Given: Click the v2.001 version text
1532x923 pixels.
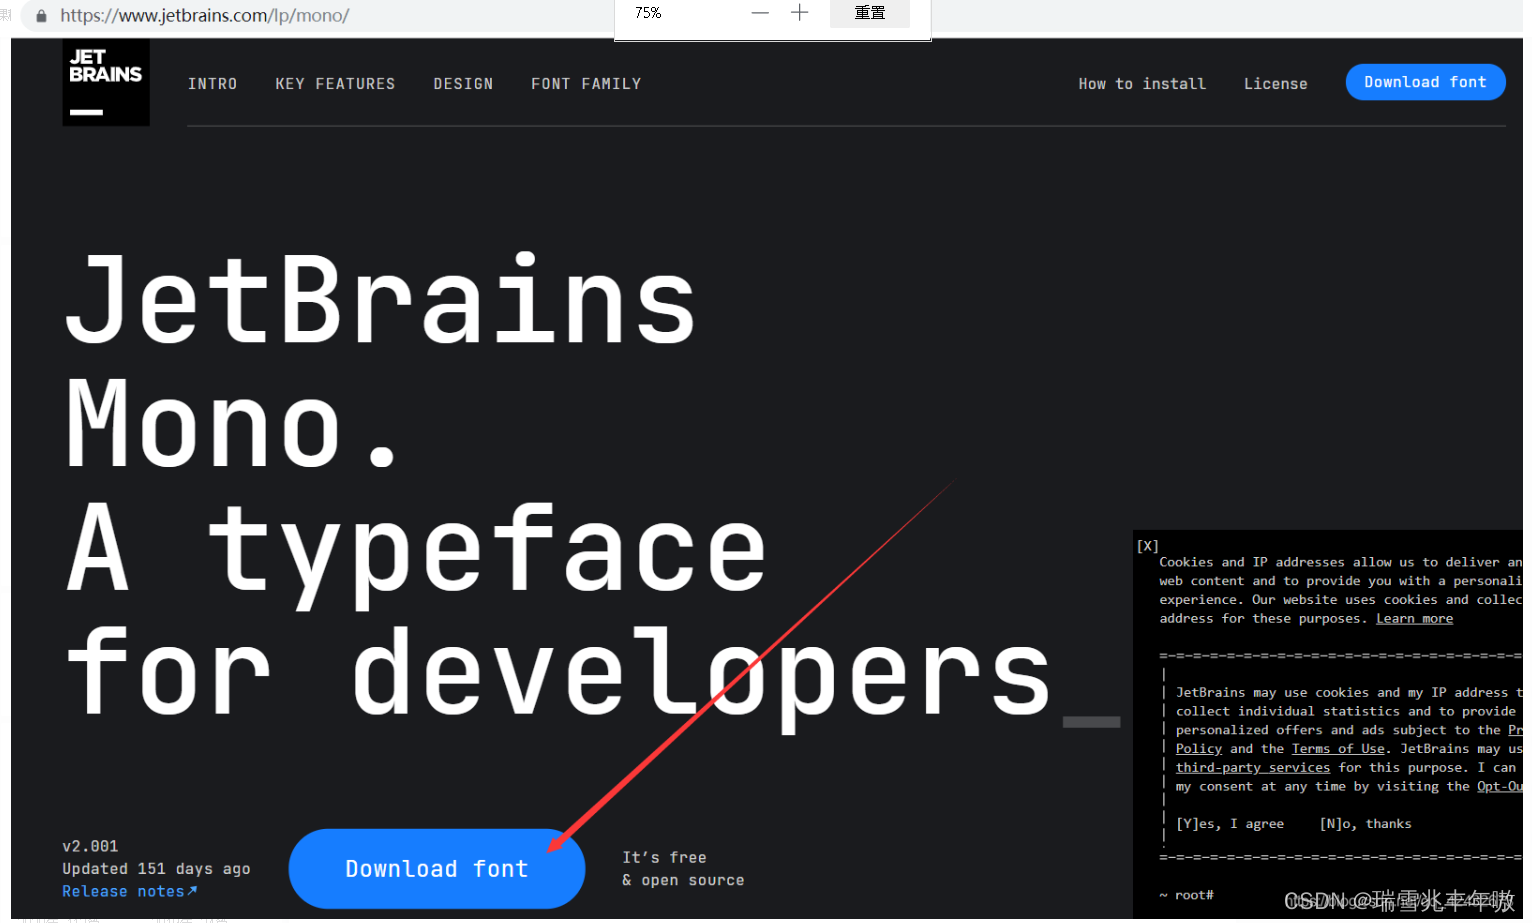Looking at the screenshot, I should [90, 846].
